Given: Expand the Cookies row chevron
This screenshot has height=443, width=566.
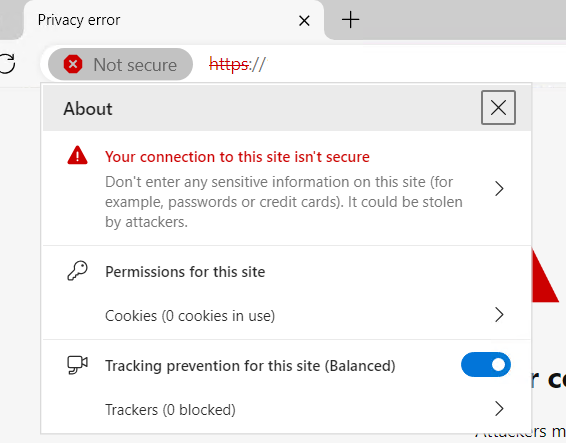Looking at the screenshot, I should coord(499,315).
